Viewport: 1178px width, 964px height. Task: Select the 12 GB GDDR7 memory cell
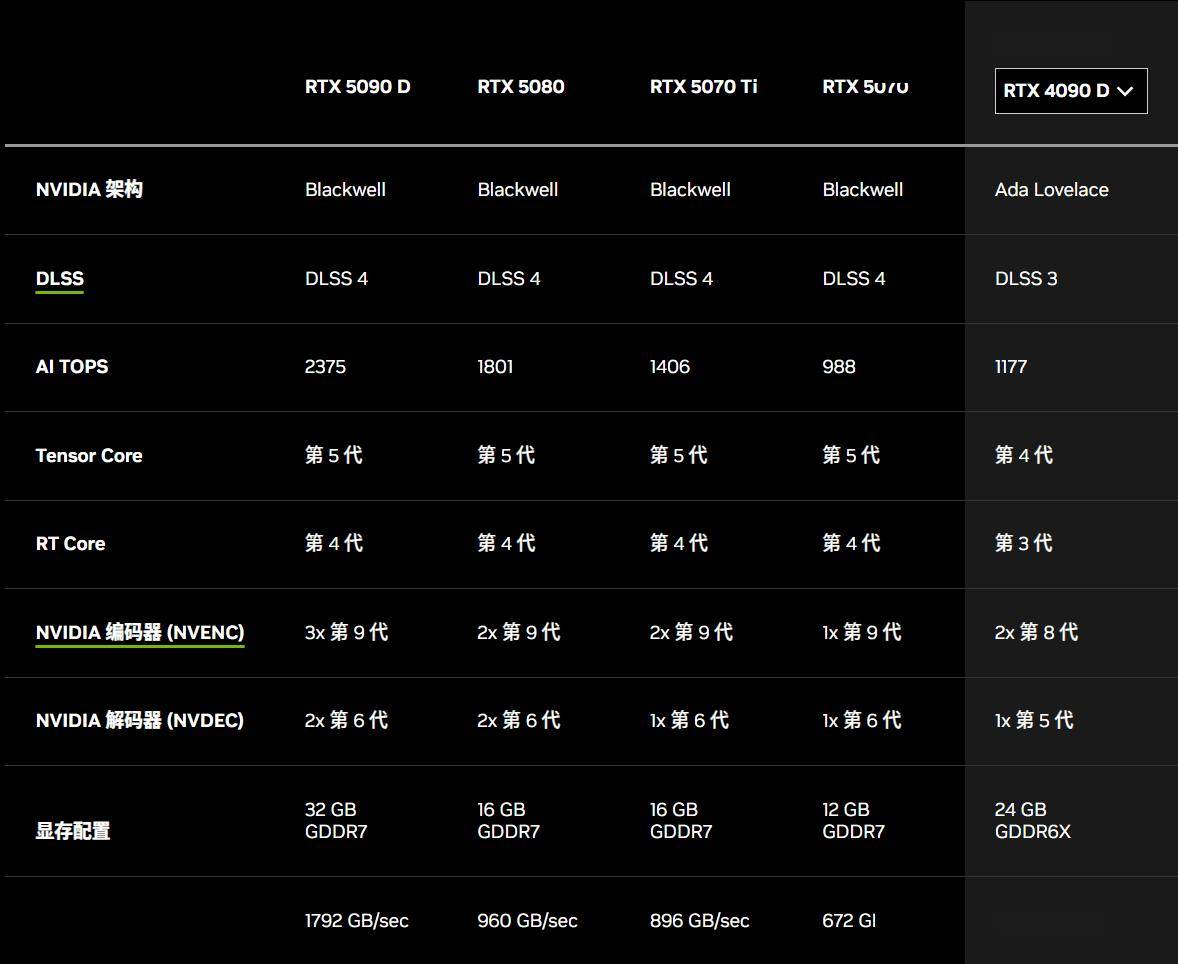pos(853,820)
